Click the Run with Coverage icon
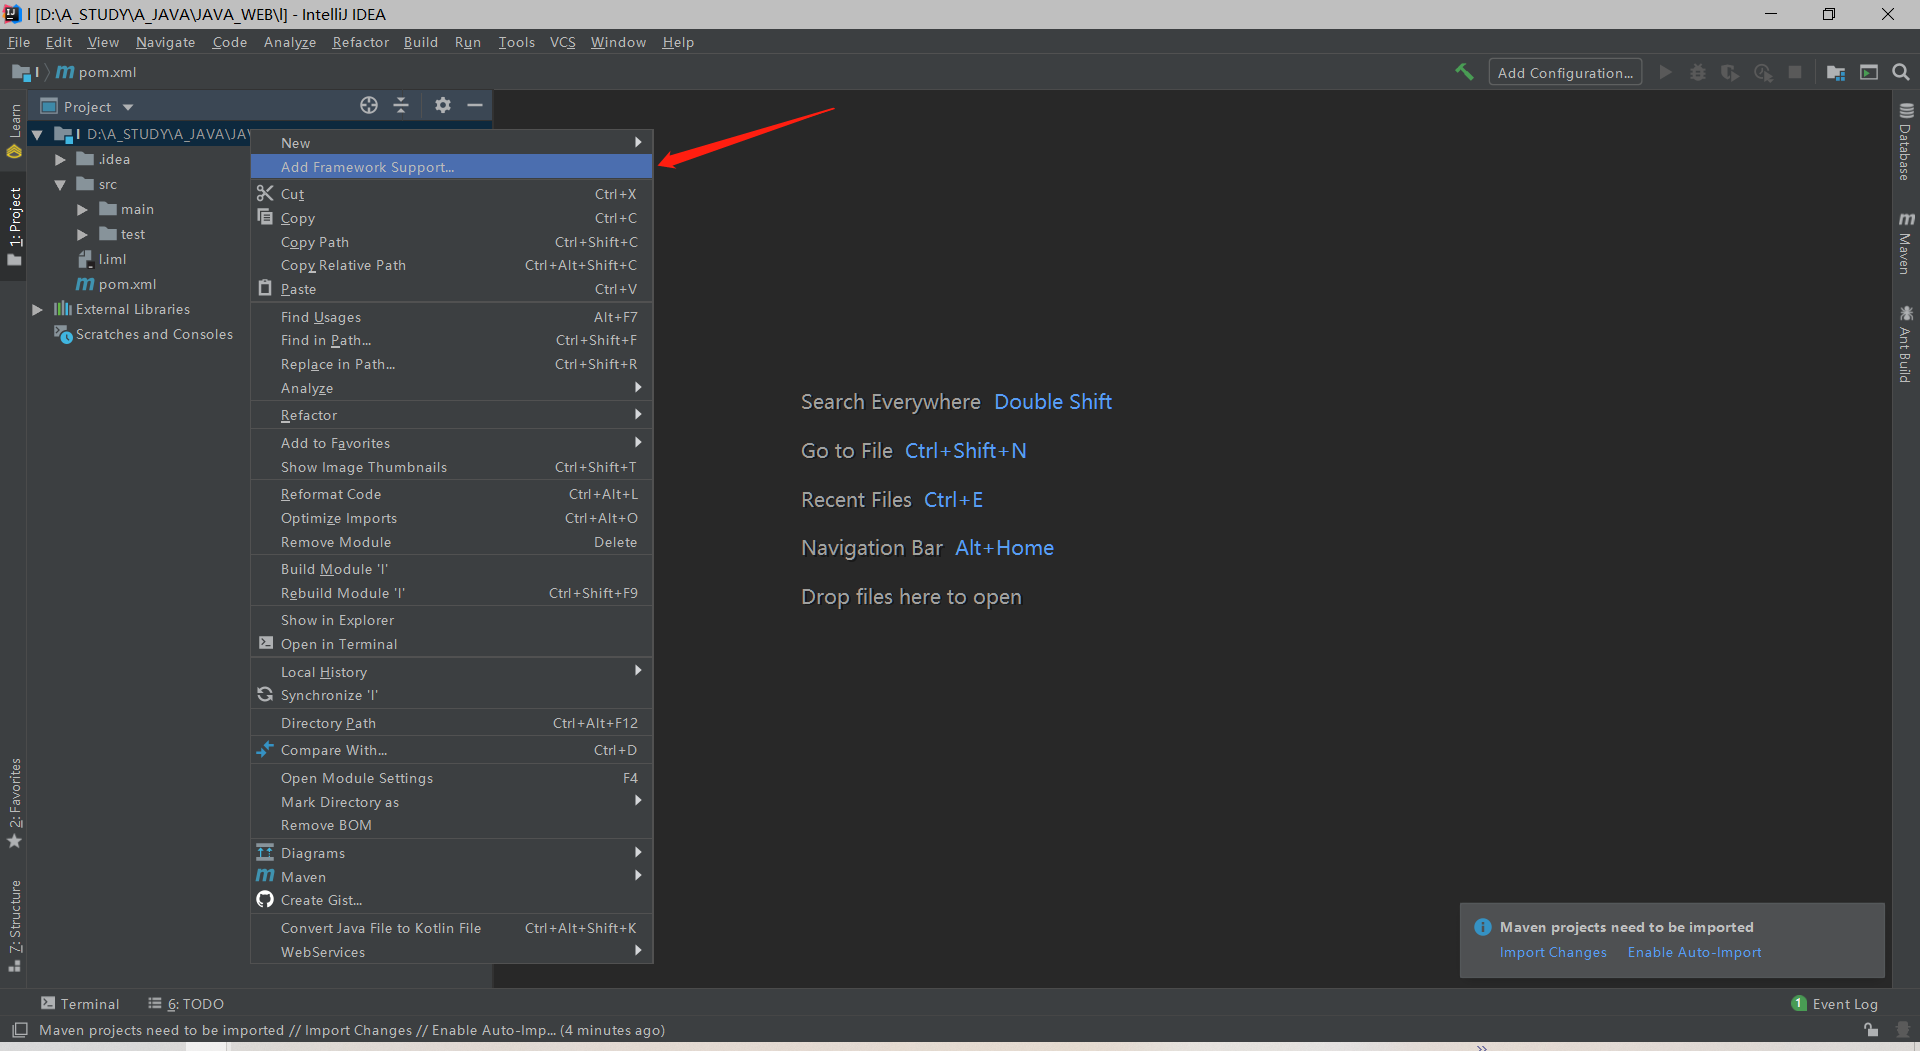The width and height of the screenshot is (1920, 1051). [1730, 72]
